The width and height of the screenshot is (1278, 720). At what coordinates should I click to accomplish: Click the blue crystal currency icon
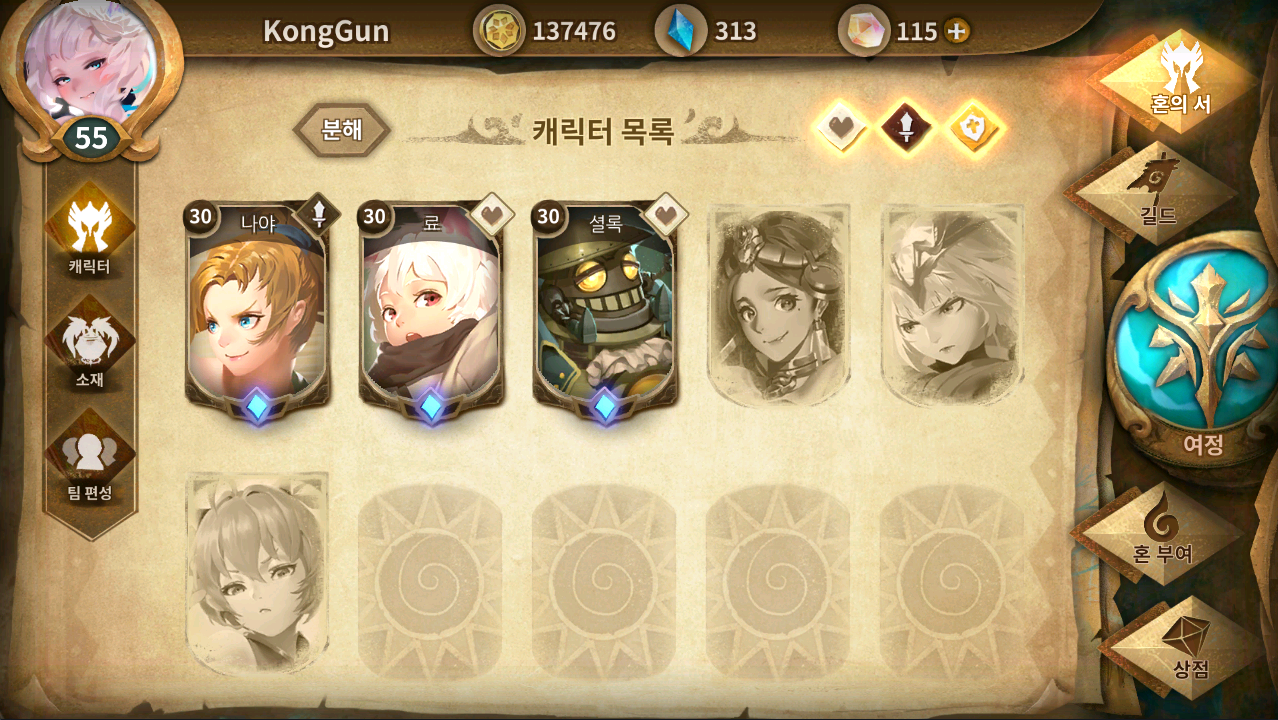click(680, 31)
